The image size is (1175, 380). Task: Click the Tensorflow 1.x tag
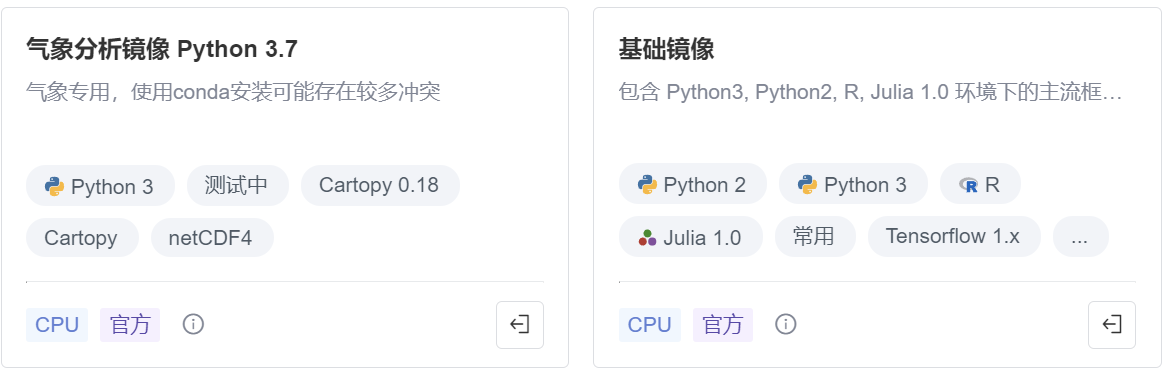coord(954,237)
